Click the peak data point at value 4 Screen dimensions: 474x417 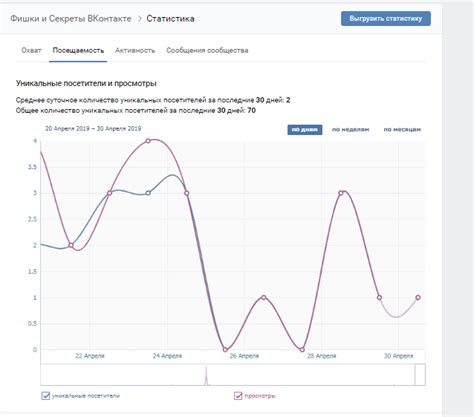tap(148, 141)
